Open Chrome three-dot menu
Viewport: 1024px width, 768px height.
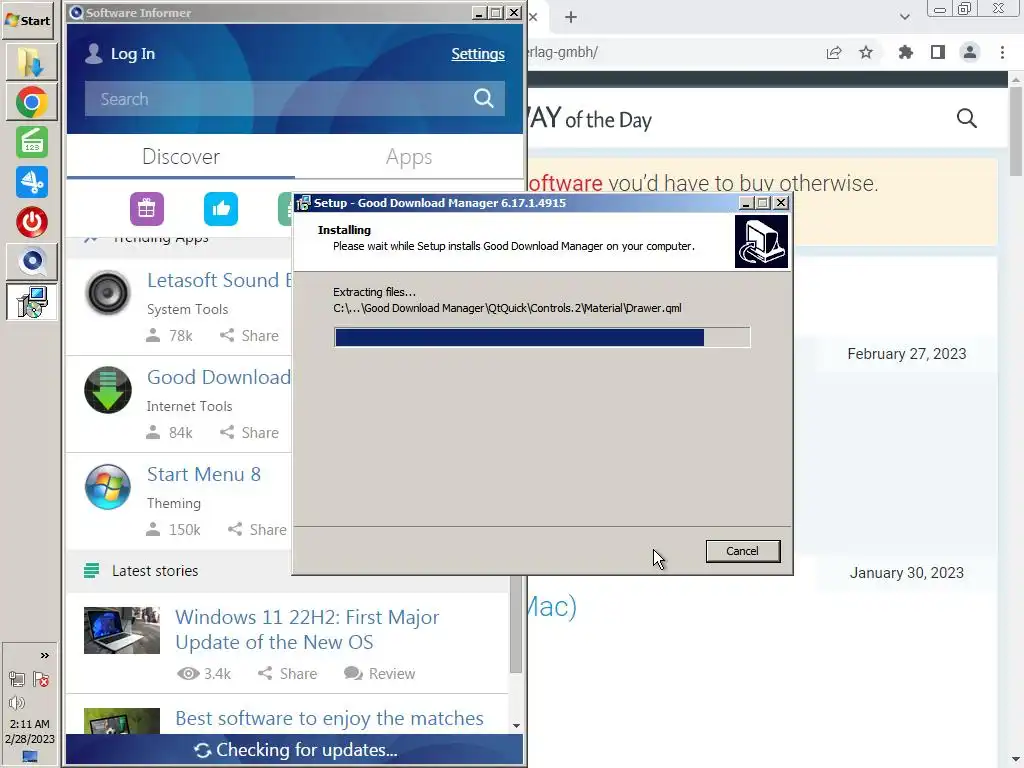tap(1002, 52)
